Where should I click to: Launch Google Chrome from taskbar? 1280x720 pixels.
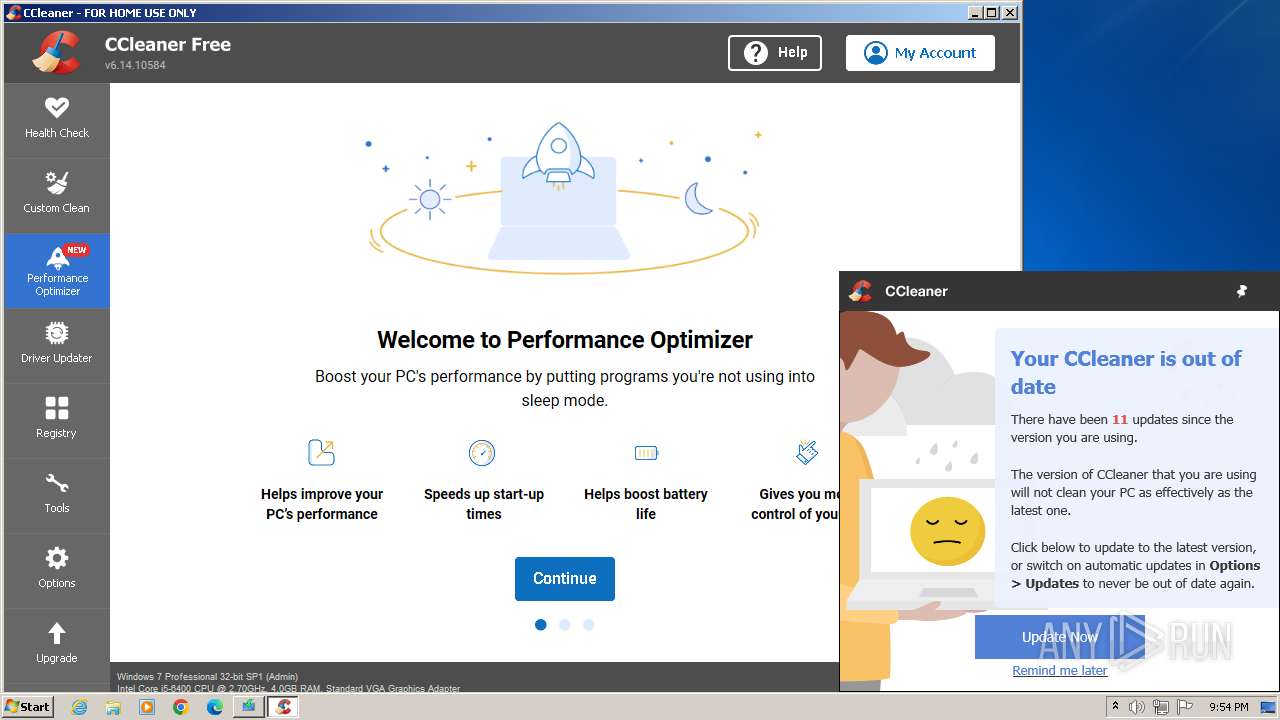point(181,707)
